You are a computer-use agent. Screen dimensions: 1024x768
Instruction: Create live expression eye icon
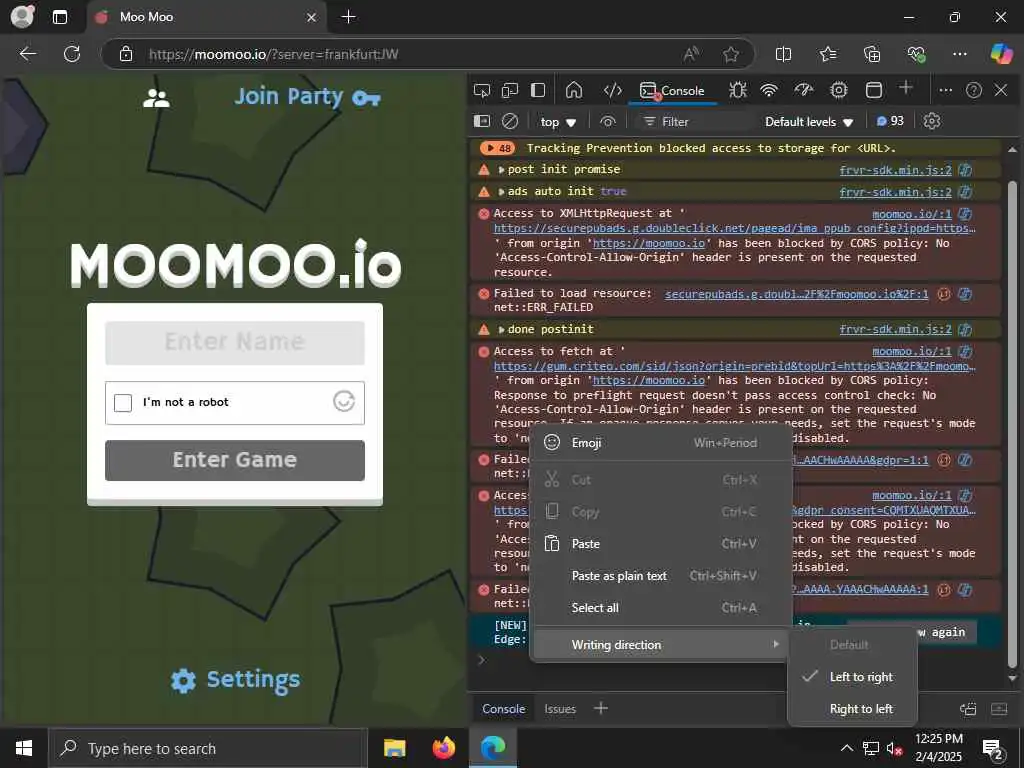[608, 121]
